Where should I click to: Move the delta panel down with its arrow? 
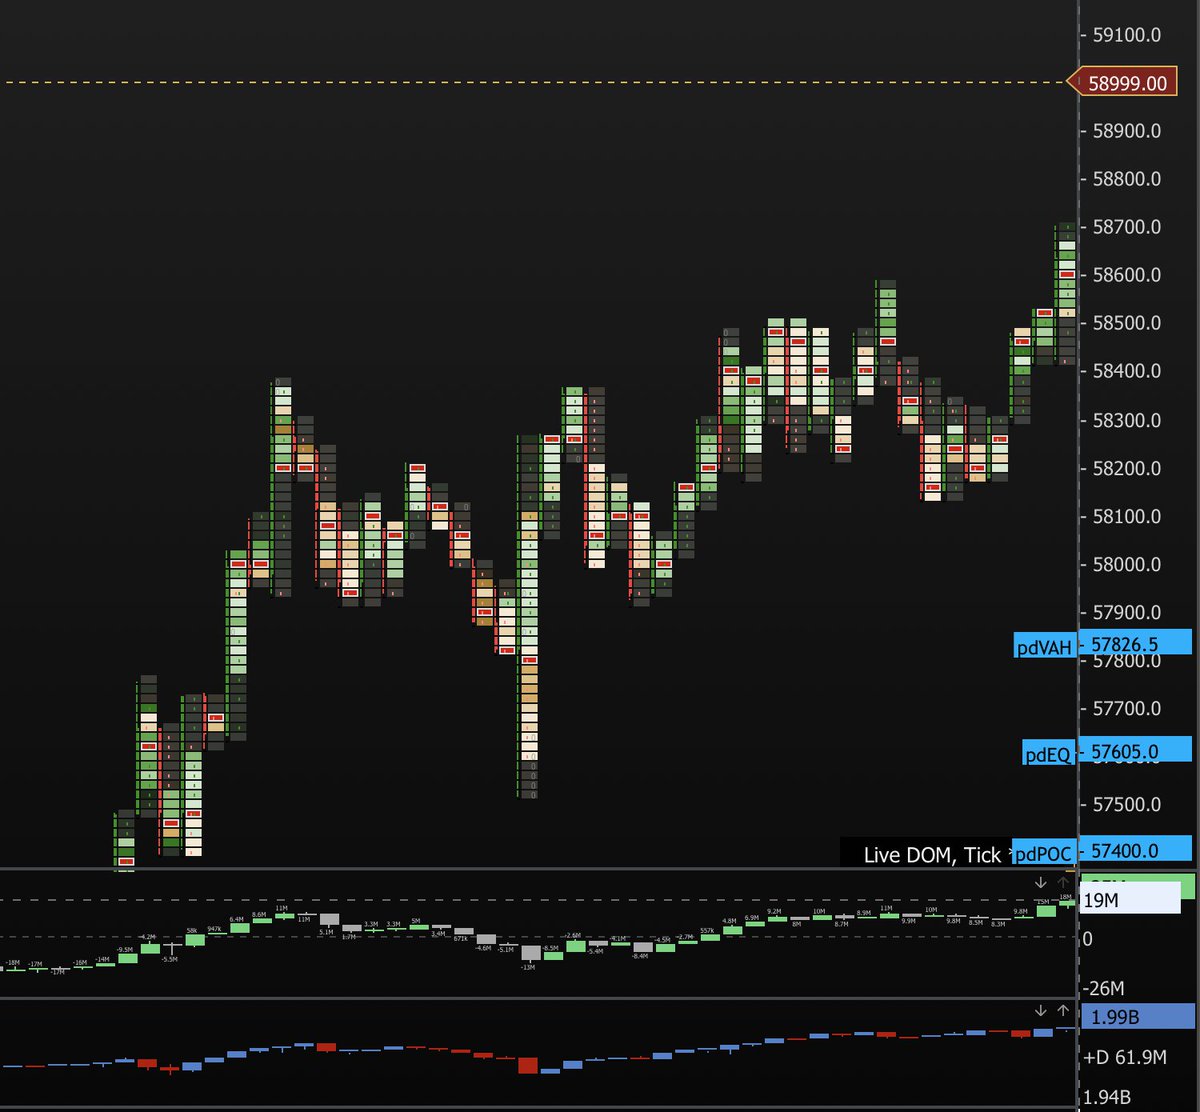point(1041,882)
